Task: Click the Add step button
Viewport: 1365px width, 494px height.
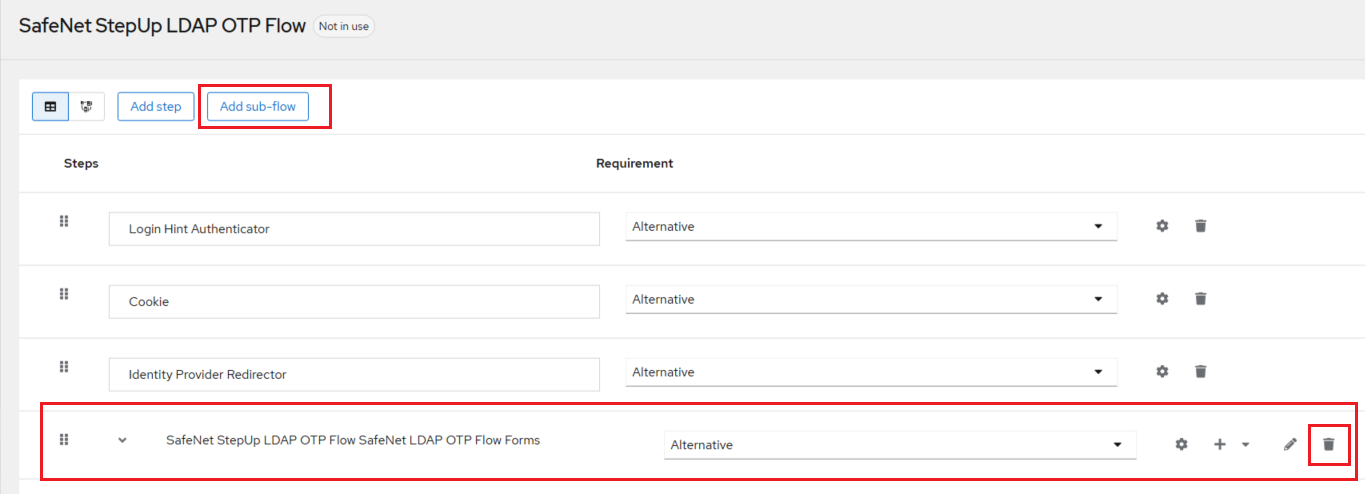Action: click(155, 107)
